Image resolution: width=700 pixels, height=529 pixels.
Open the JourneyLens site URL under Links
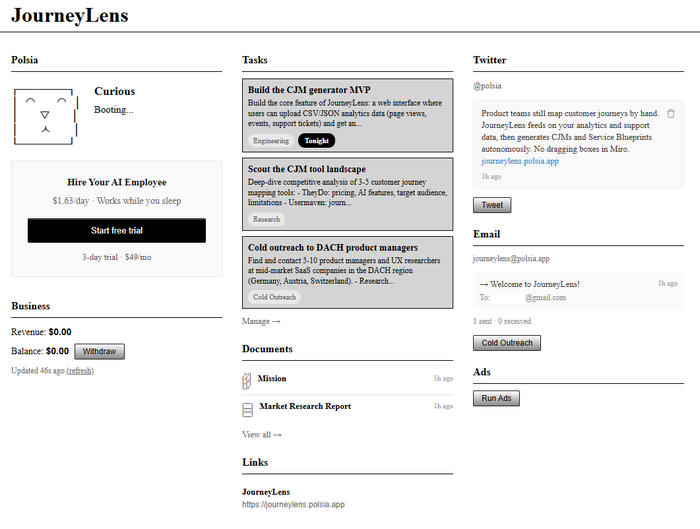pyautogui.click(x=293, y=504)
